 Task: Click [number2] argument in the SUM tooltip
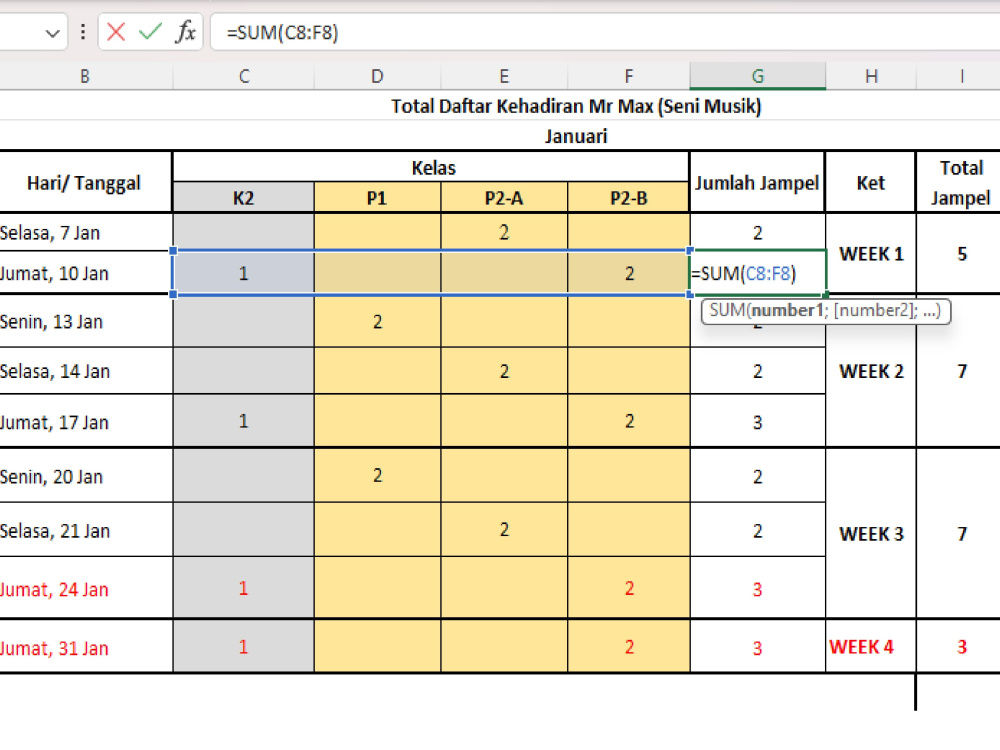(874, 311)
